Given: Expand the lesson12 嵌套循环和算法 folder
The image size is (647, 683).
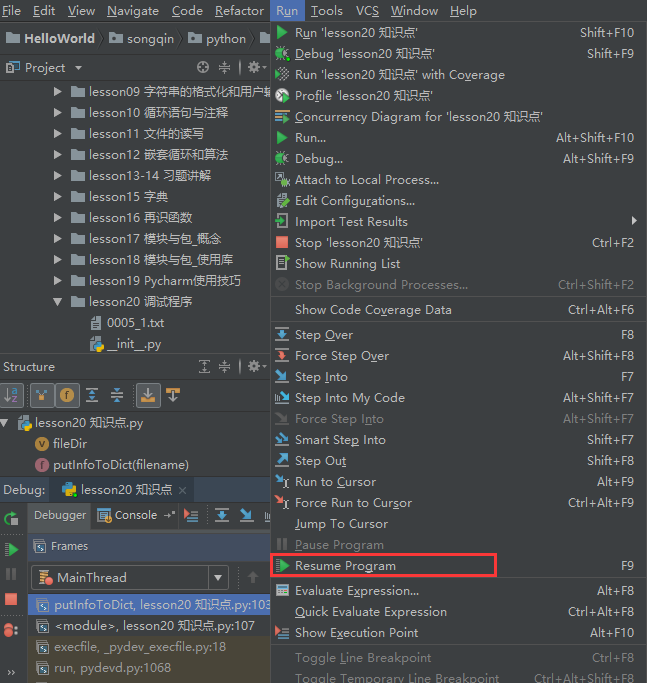Looking at the screenshot, I should point(57,154).
